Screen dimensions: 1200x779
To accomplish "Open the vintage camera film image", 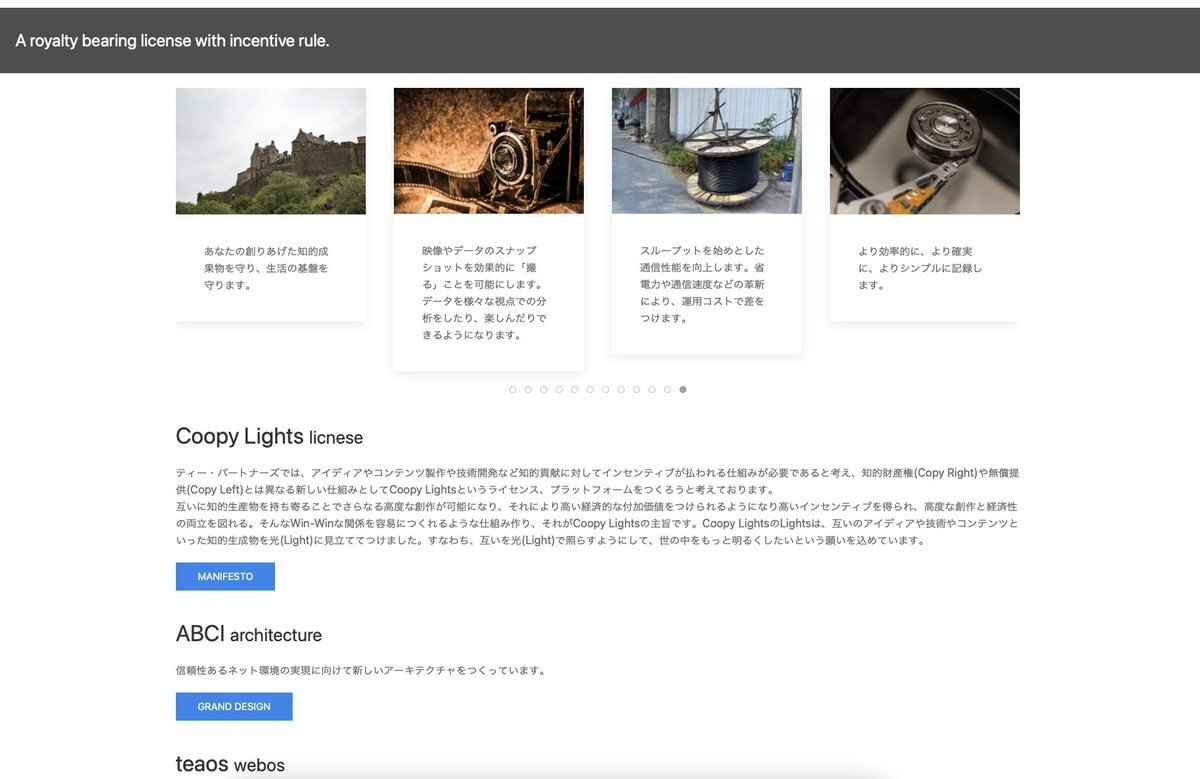I will (x=489, y=151).
